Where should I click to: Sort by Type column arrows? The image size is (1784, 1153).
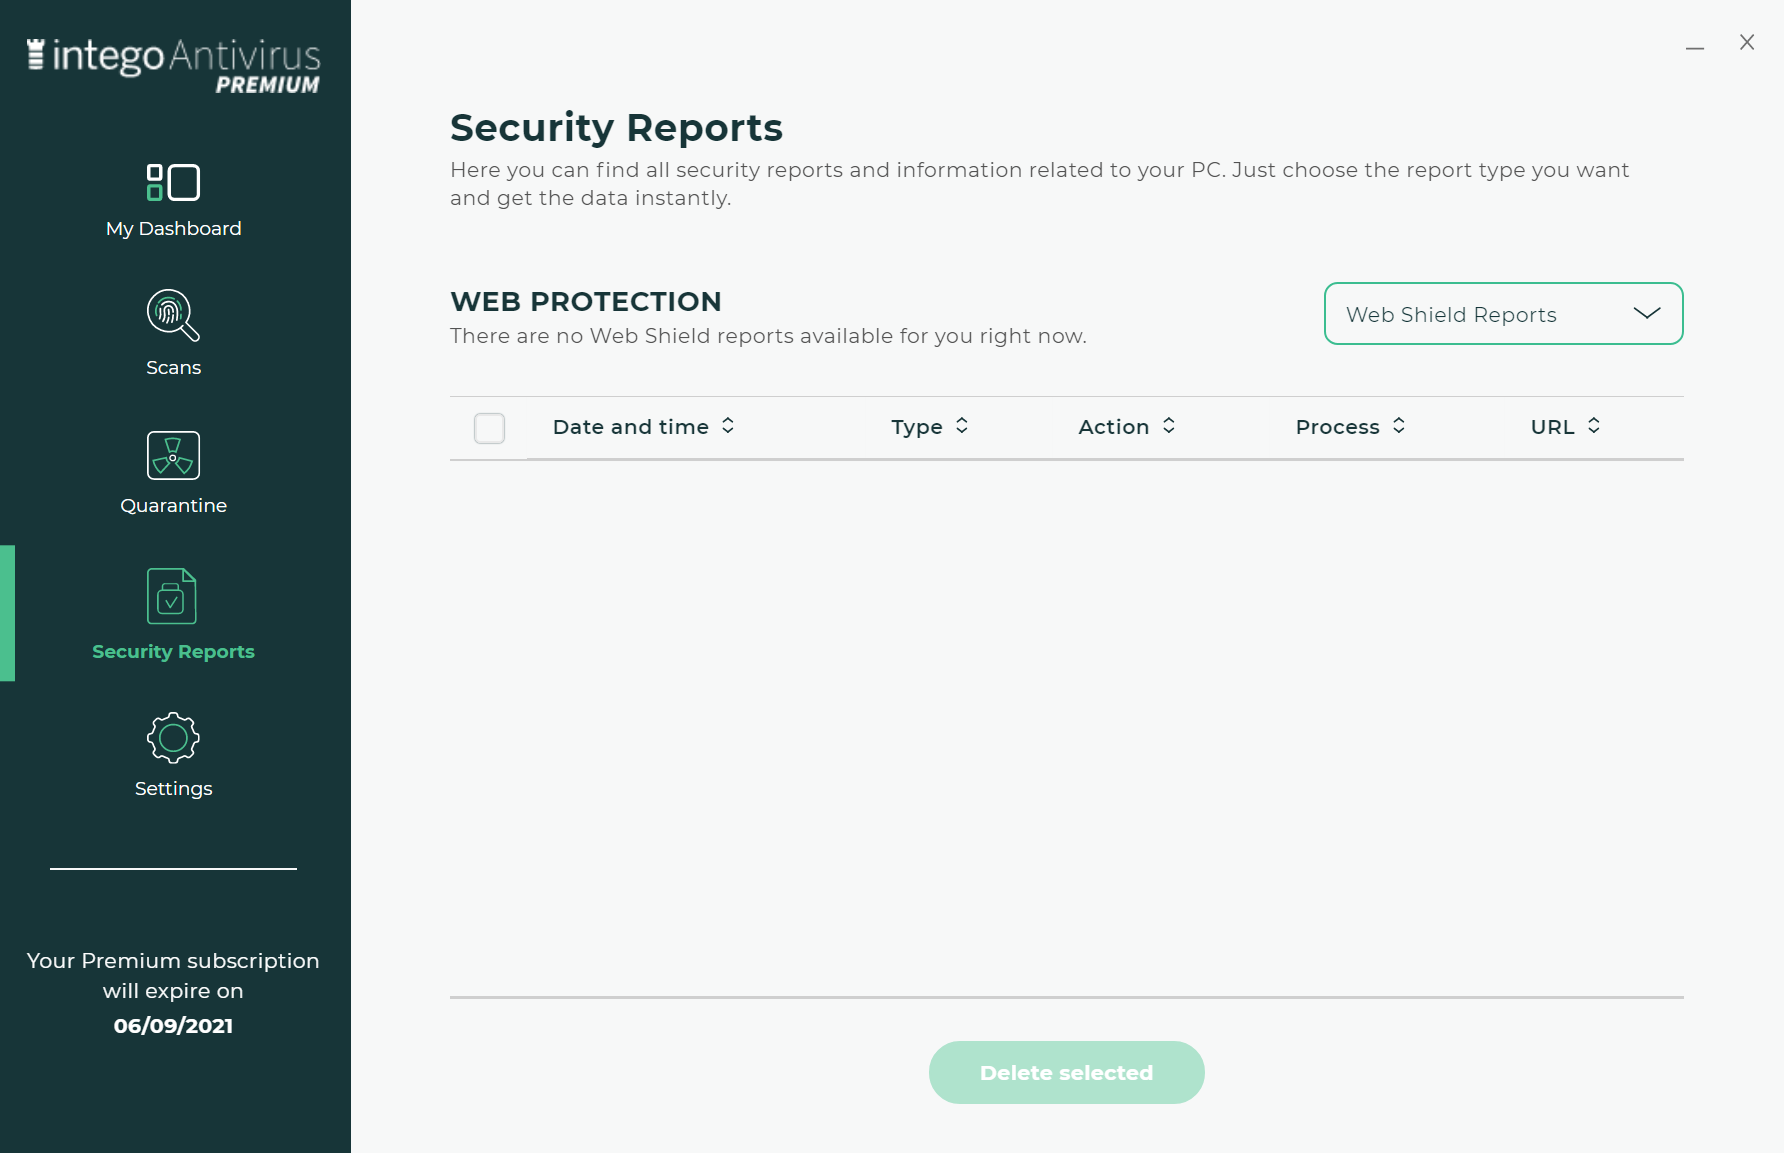tap(962, 426)
